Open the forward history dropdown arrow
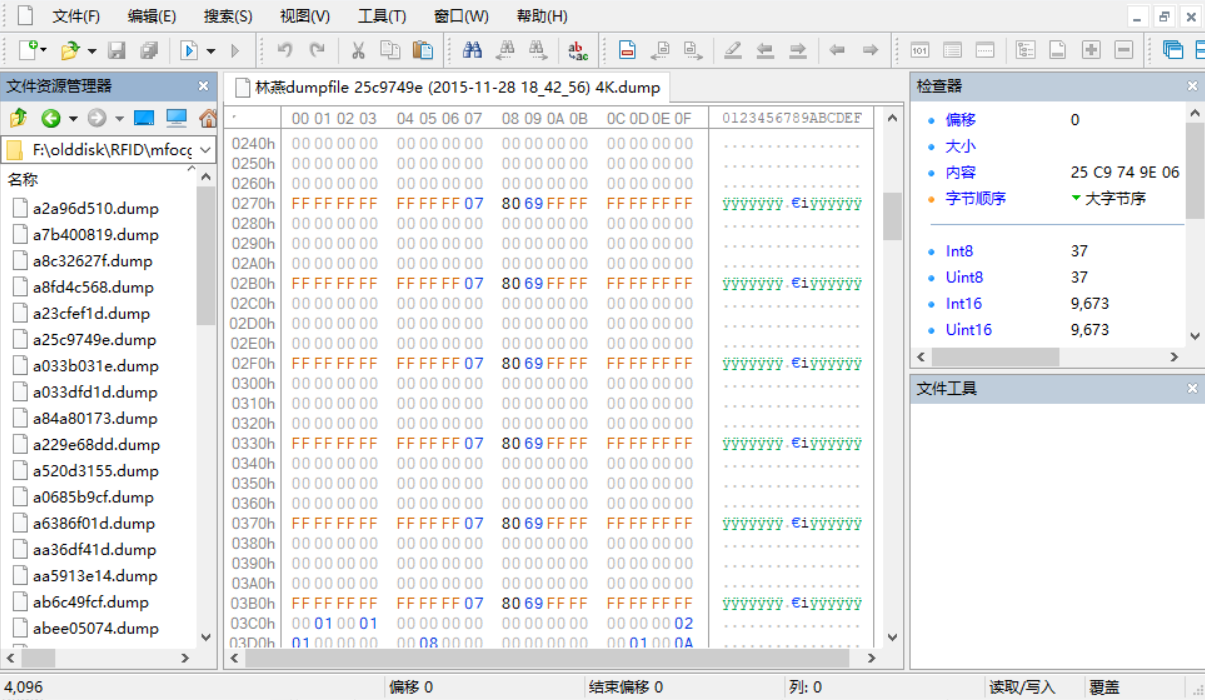 tap(119, 118)
